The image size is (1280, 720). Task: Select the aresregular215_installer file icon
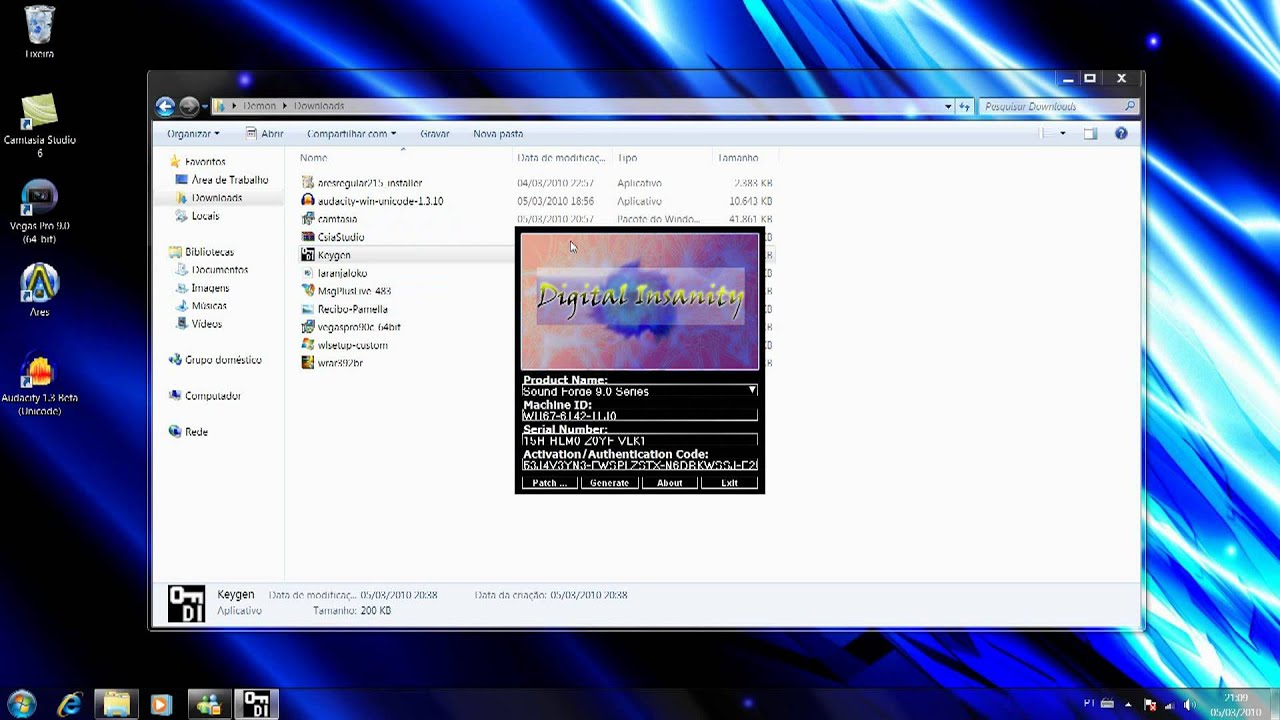pyautogui.click(x=308, y=183)
